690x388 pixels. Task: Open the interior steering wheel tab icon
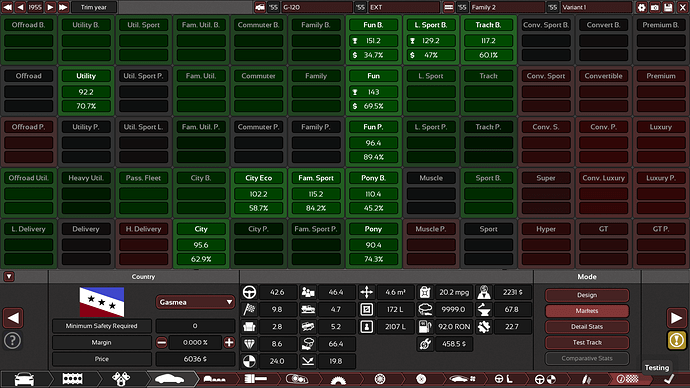[x=503, y=379]
